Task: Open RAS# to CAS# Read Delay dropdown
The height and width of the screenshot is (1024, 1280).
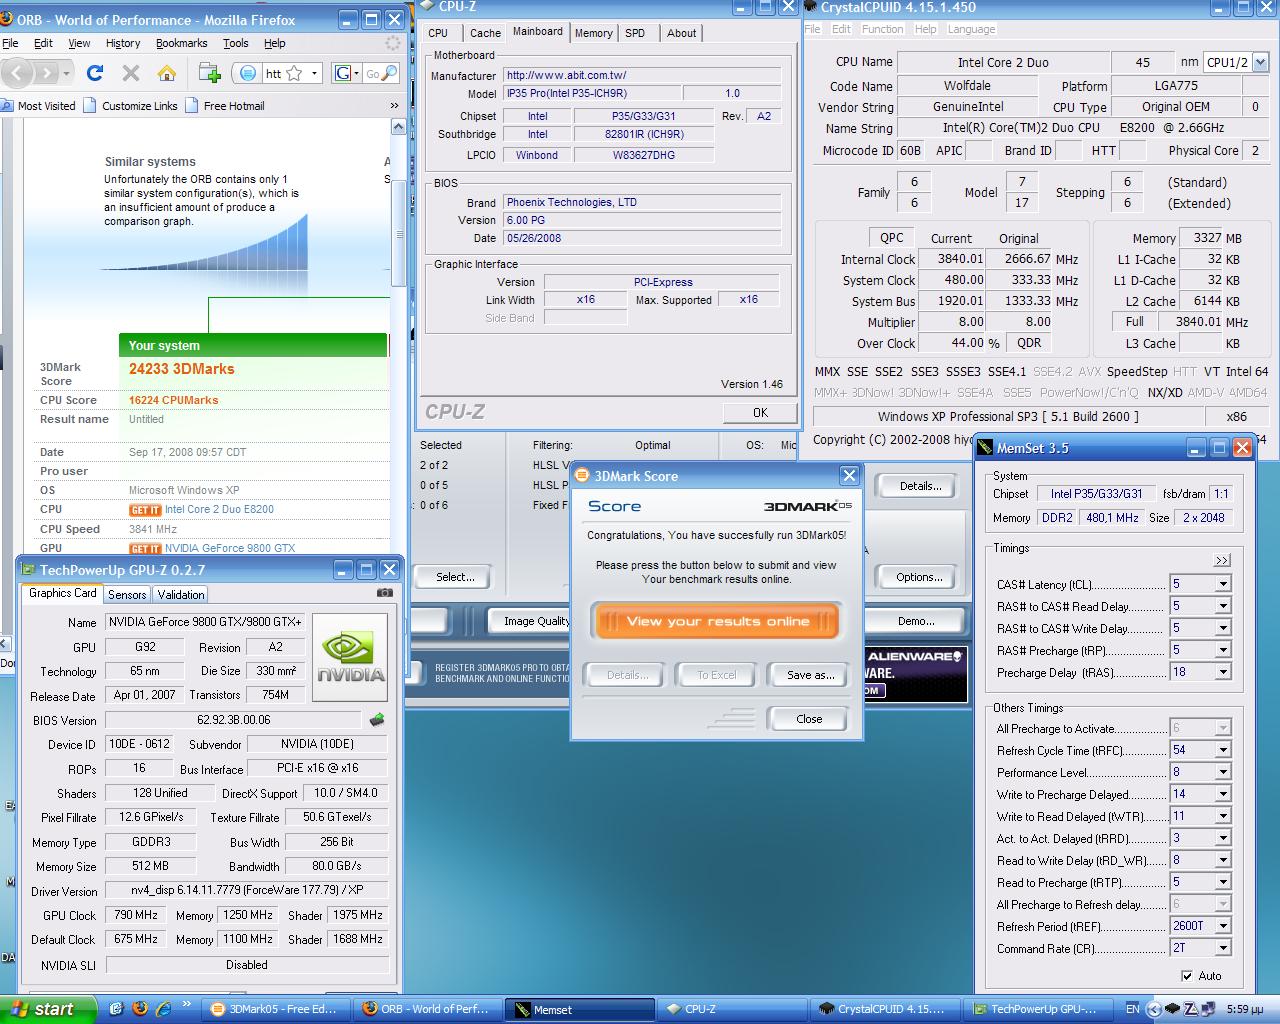Action: click(x=1222, y=606)
